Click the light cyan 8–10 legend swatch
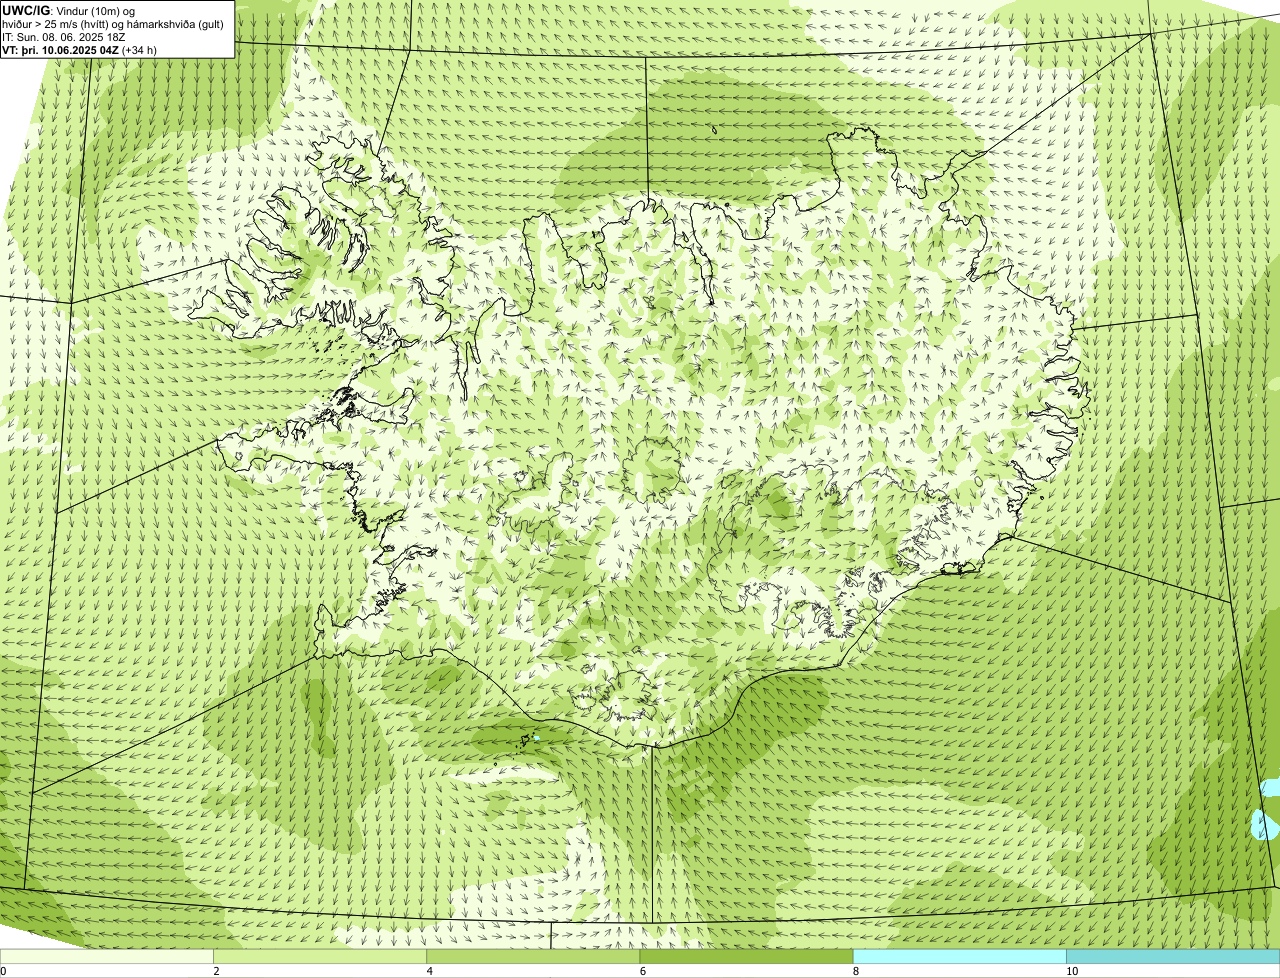 pos(959,956)
